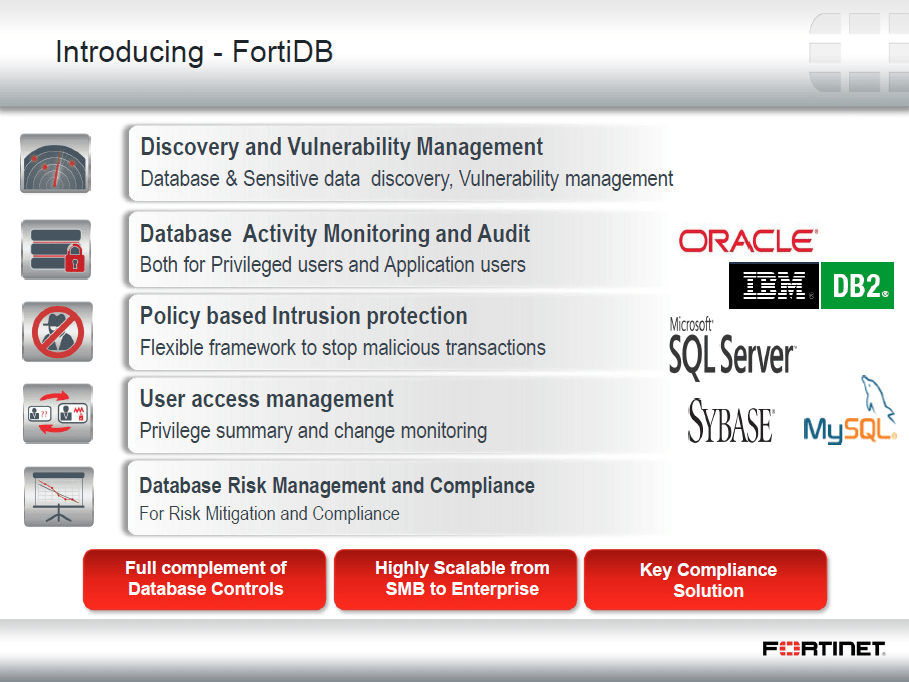Click the user access swap icon
This screenshot has height=682, width=909.
coord(56,414)
